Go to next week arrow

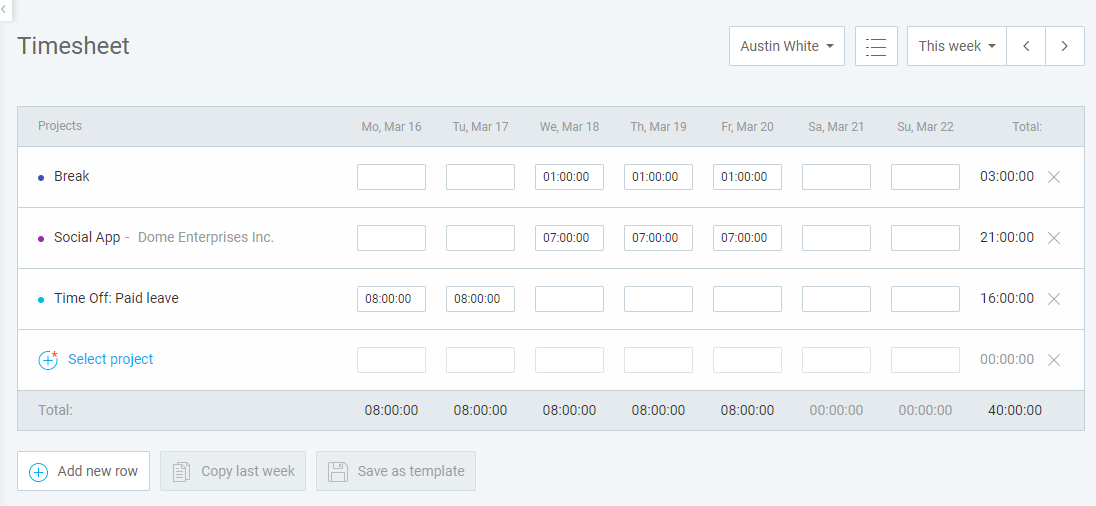click(x=1065, y=46)
